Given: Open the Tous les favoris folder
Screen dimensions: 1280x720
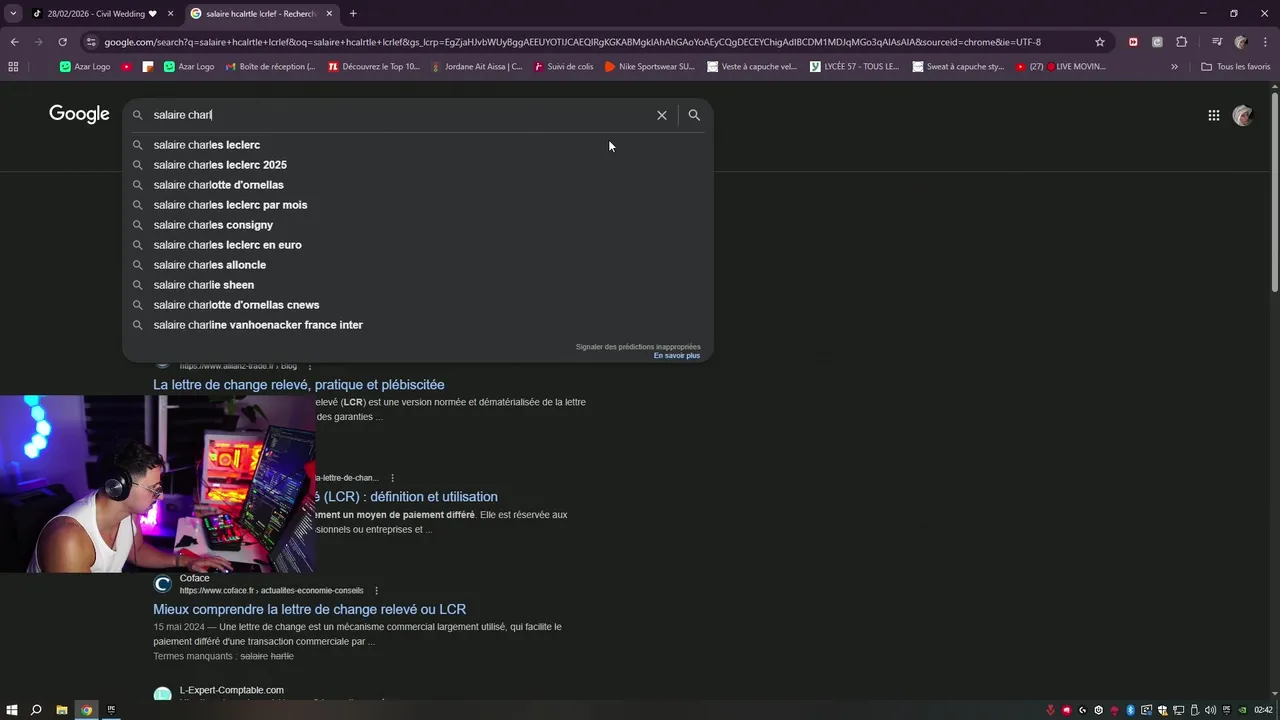Looking at the screenshot, I should [1235, 67].
